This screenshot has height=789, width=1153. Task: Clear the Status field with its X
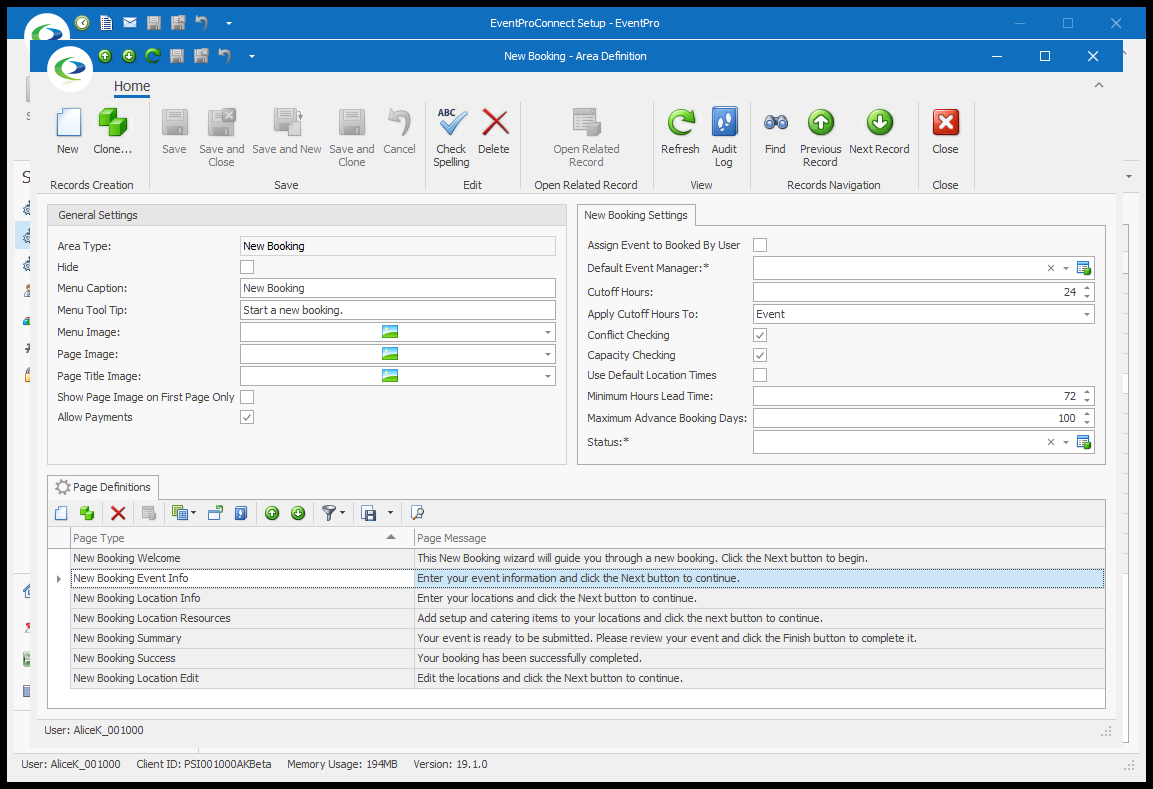point(1051,443)
